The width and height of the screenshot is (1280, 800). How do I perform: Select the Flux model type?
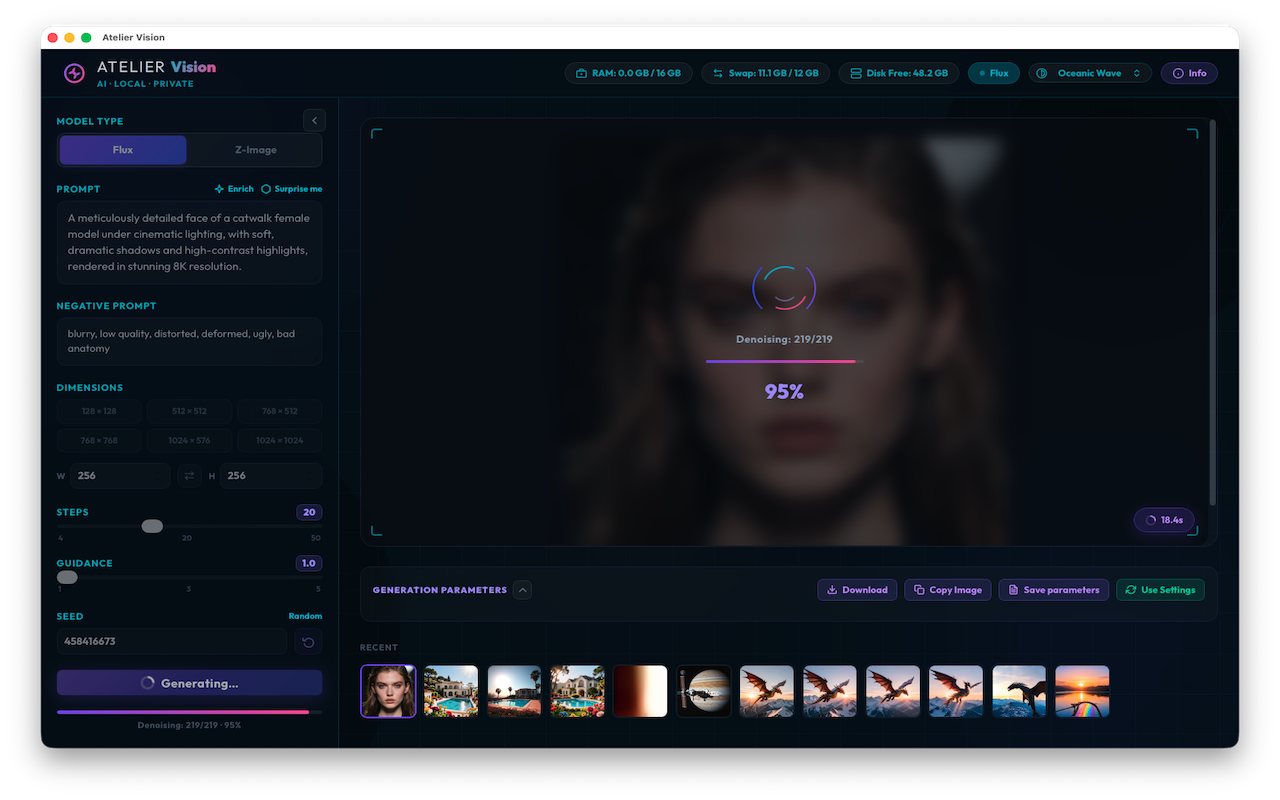(x=123, y=150)
